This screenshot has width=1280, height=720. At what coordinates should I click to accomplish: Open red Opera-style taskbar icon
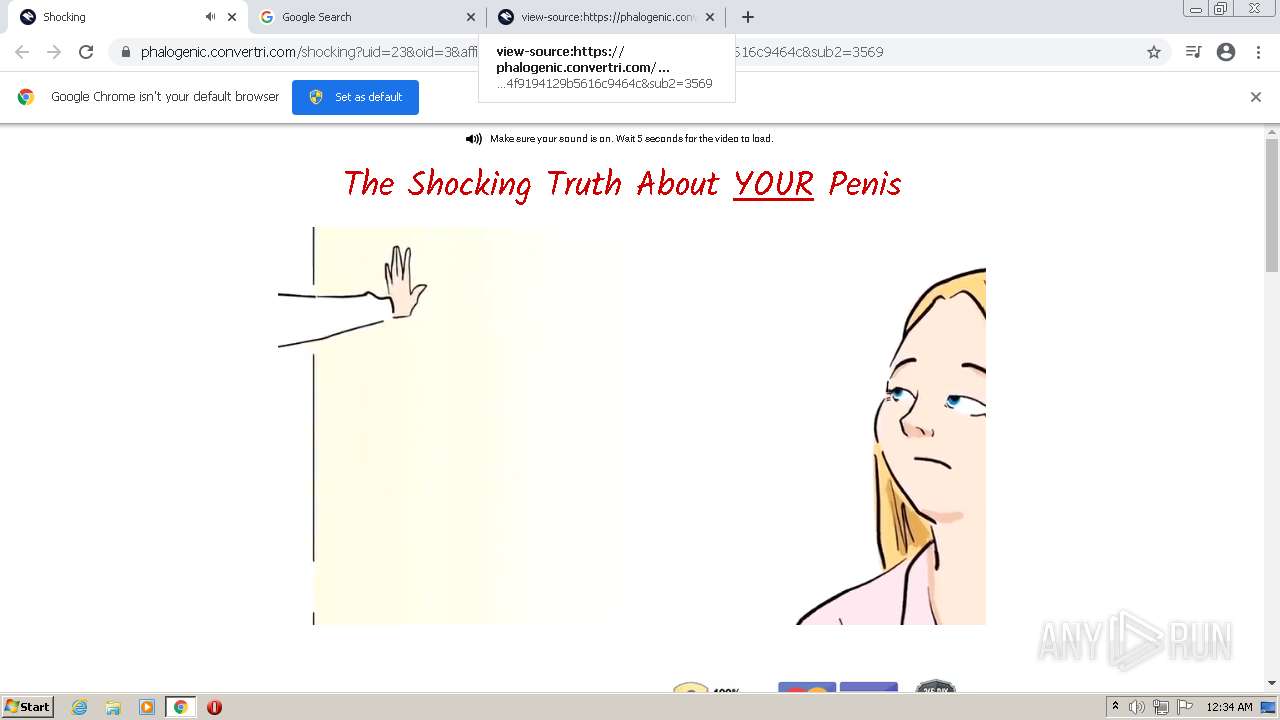click(x=214, y=707)
